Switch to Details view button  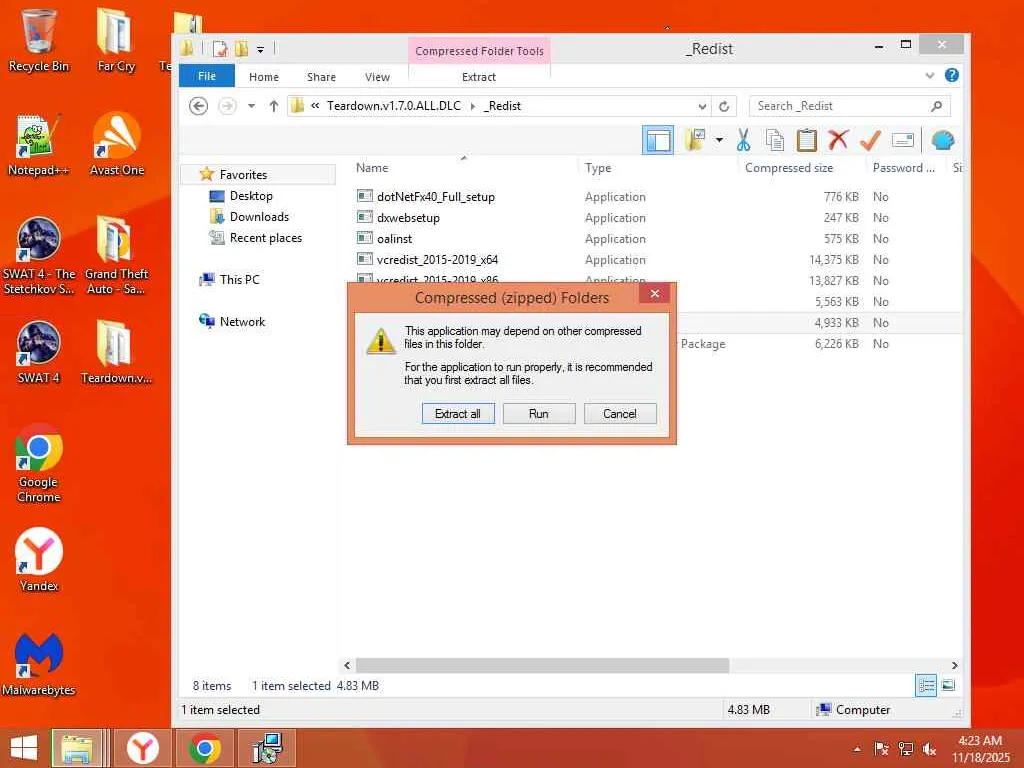[925, 686]
